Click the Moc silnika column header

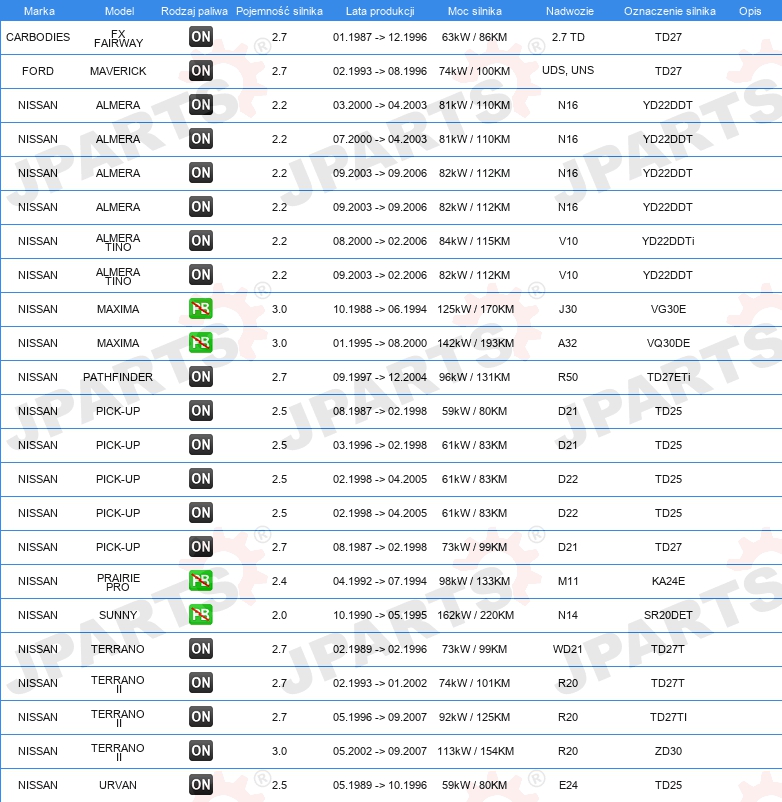[475, 11]
